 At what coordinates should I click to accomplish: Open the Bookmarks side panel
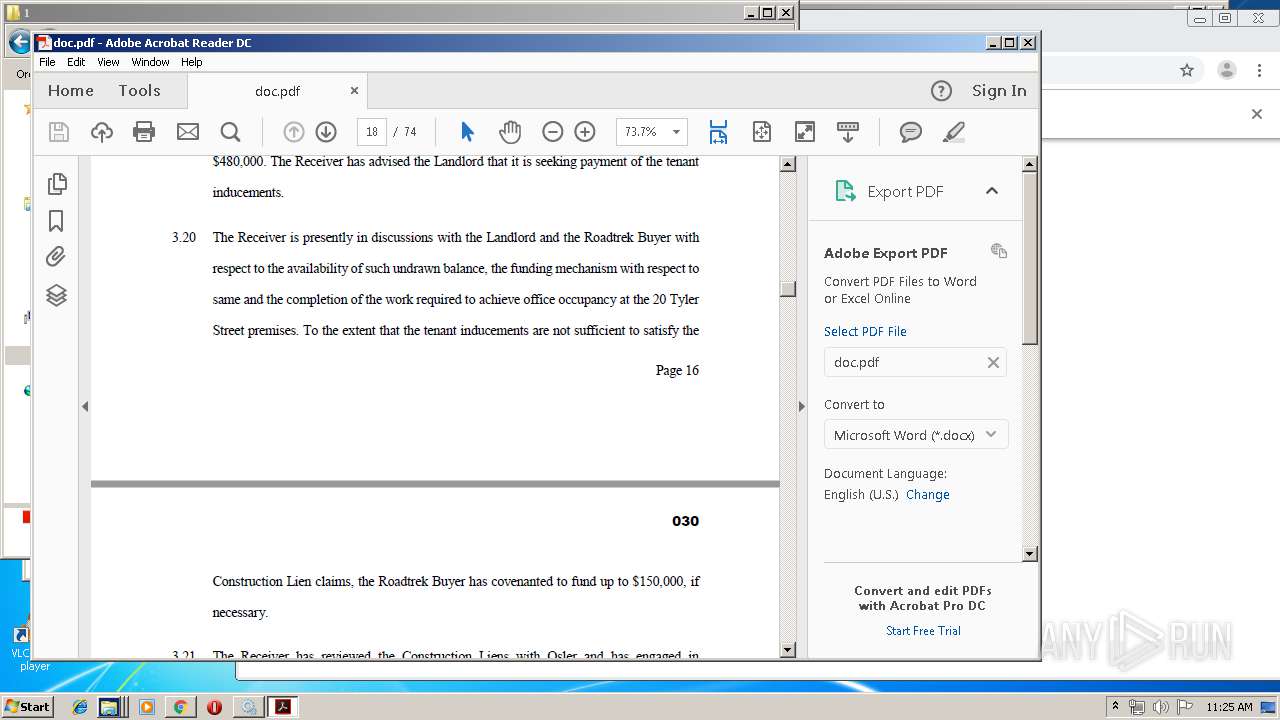pyautogui.click(x=57, y=221)
